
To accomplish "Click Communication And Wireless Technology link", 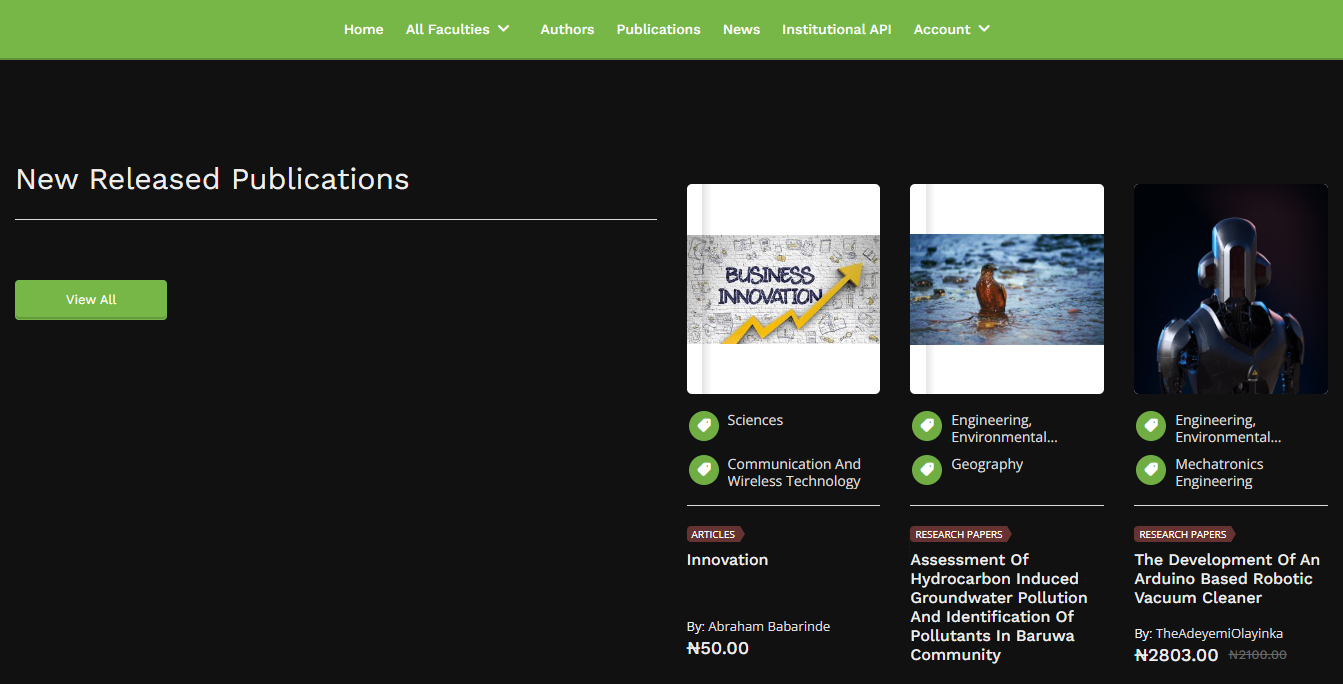I will point(794,472).
